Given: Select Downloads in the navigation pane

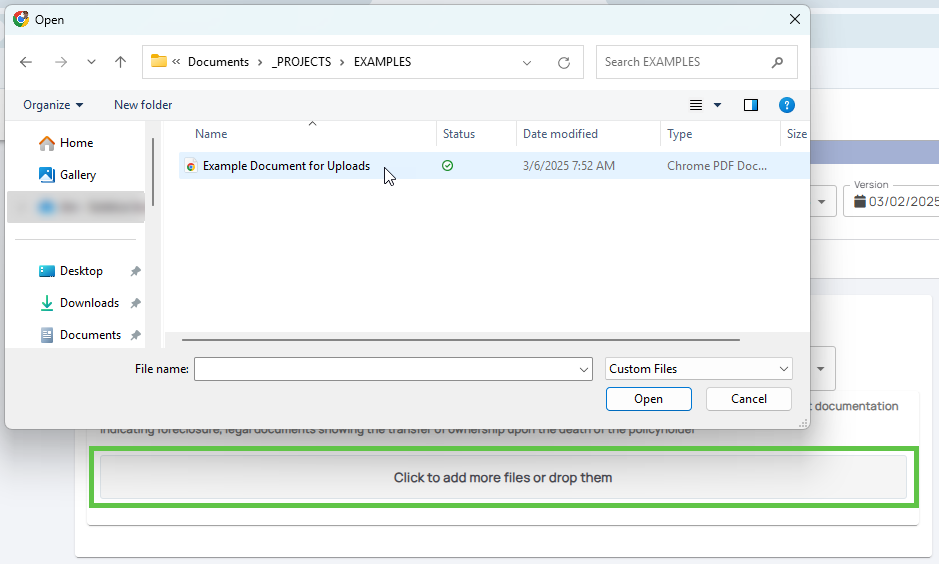Looking at the screenshot, I should [89, 303].
